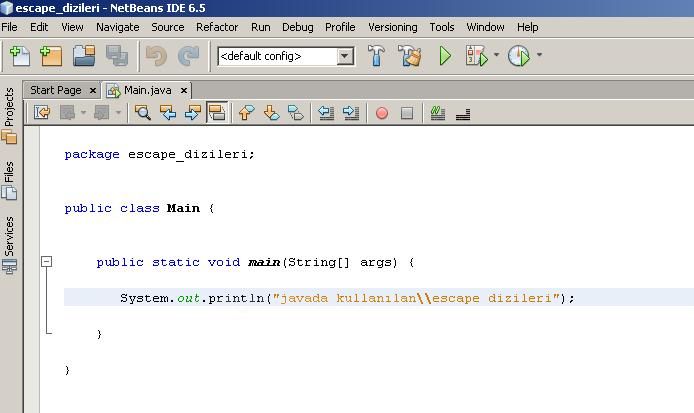
Task: Click the New Project icon
Action: click(51, 56)
